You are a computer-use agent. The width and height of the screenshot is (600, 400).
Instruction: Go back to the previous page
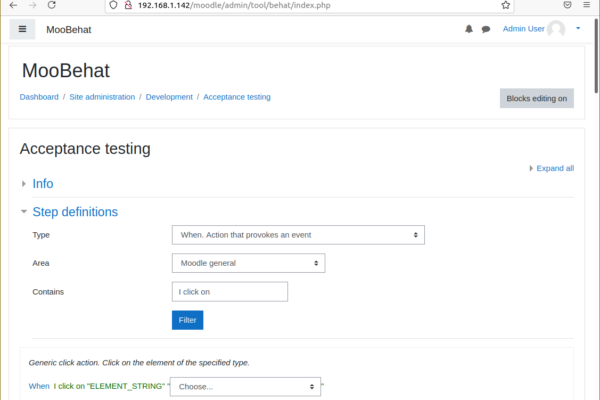[x=13, y=5]
